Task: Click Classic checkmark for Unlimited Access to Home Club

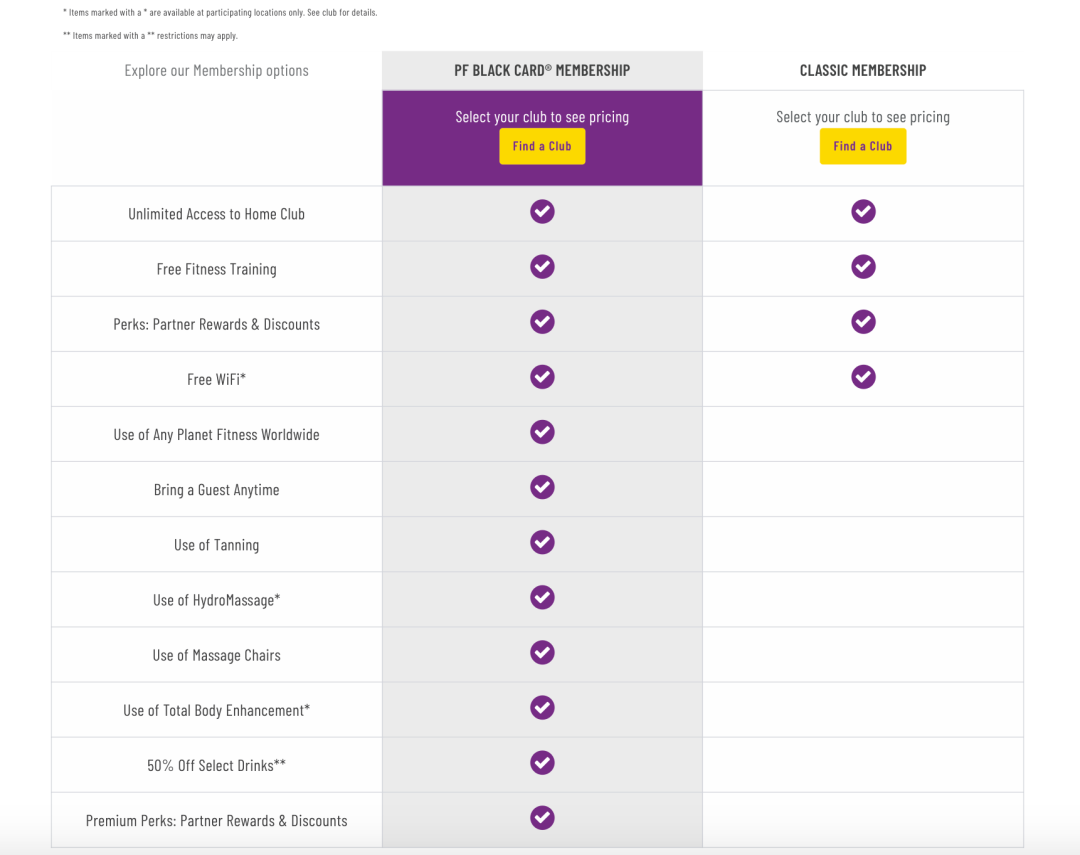Action: (863, 212)
